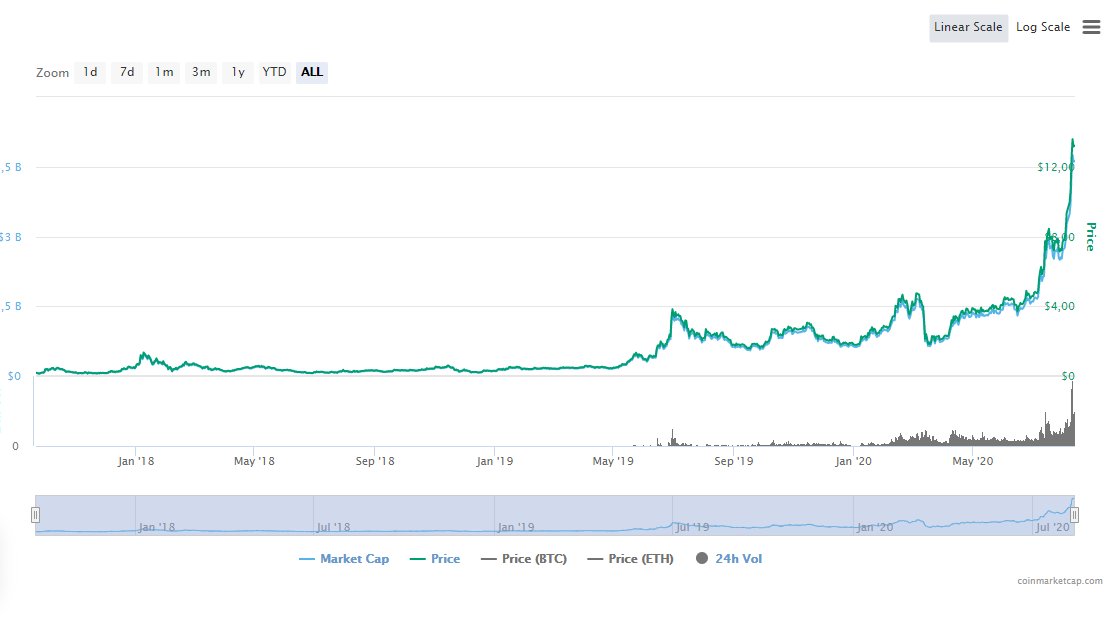Toggle the Price series legend
1116x628 pixels.
[435, 559]
